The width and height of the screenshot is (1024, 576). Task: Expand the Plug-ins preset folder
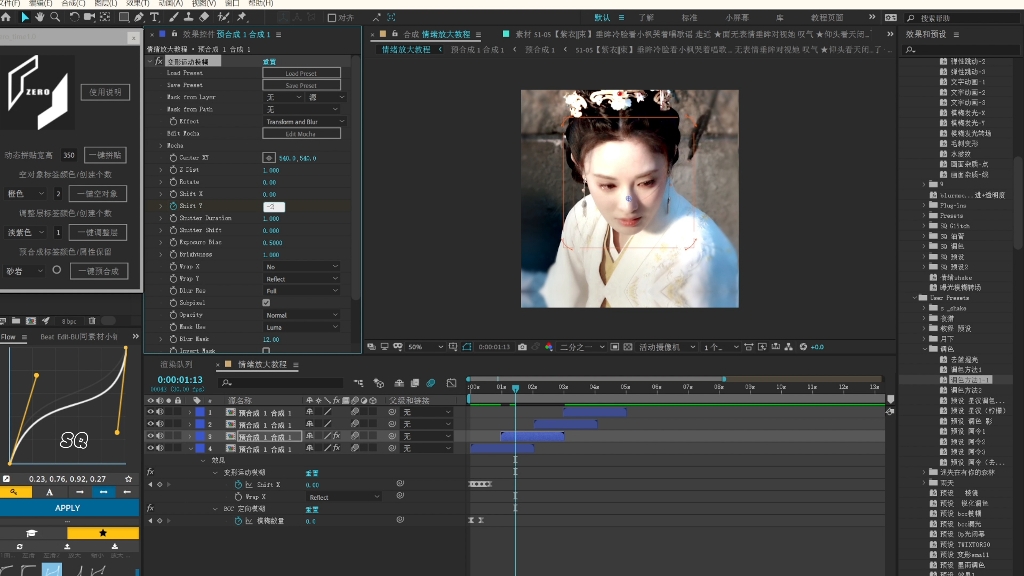tap(923, 205)
